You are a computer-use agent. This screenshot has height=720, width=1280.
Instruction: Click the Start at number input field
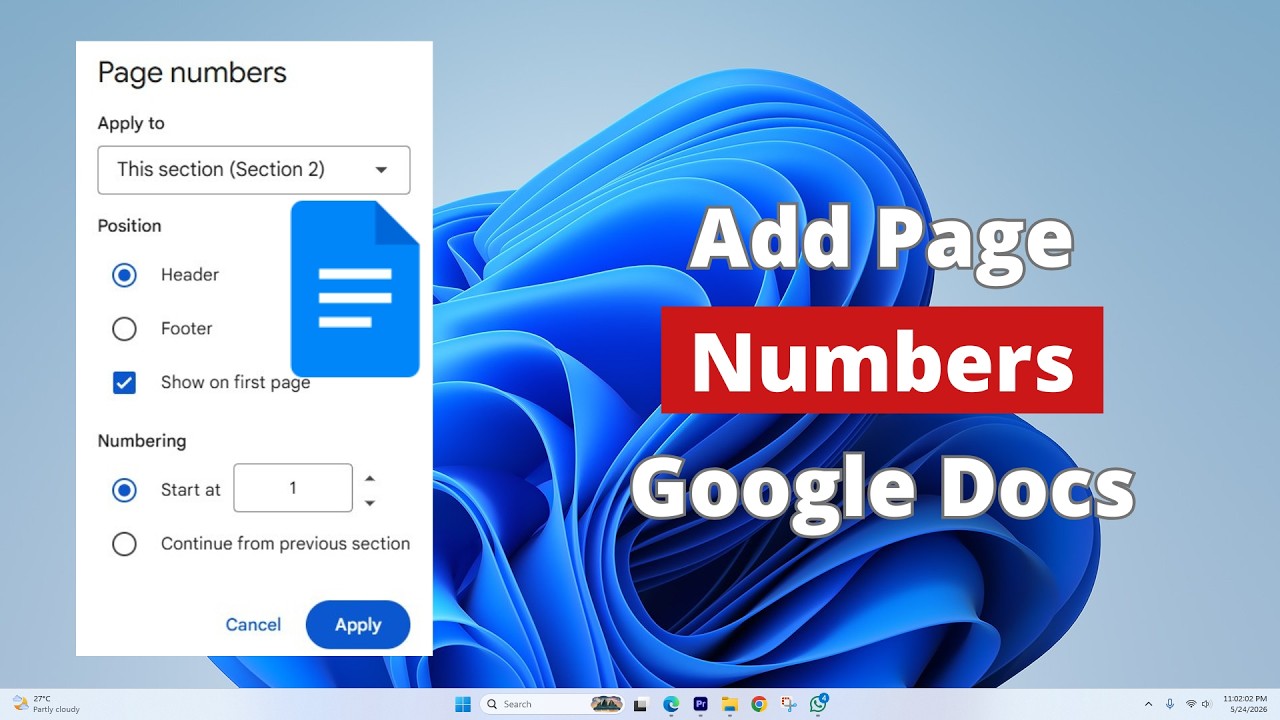pos(293,488)
